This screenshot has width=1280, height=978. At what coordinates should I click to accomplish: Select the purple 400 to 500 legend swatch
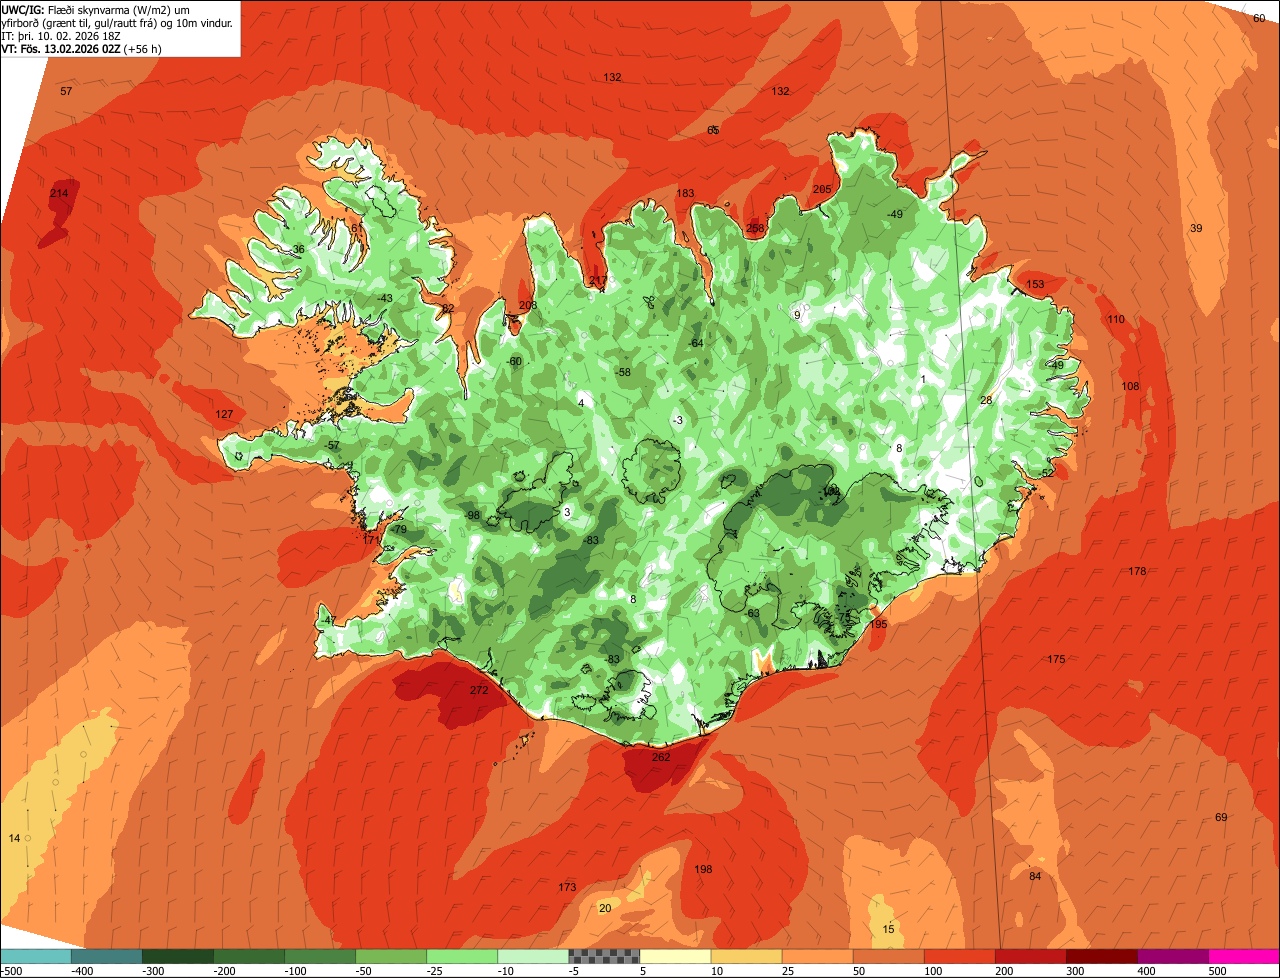[x=1173, y=956]
